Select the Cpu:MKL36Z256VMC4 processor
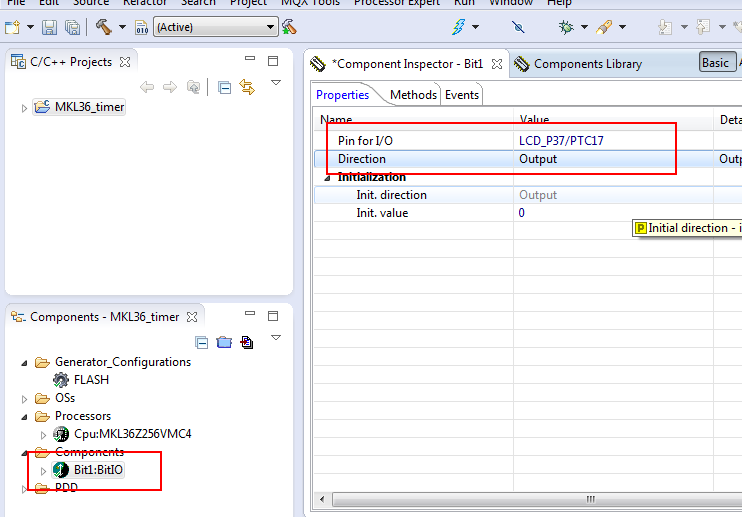 point(132,434)
